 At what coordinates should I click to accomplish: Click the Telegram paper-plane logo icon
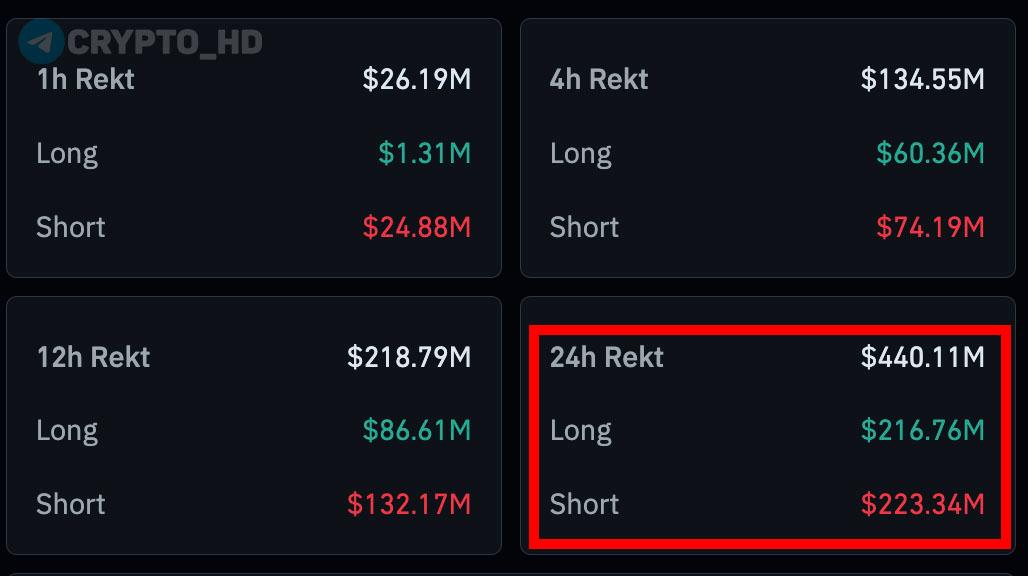pos(41,42)
